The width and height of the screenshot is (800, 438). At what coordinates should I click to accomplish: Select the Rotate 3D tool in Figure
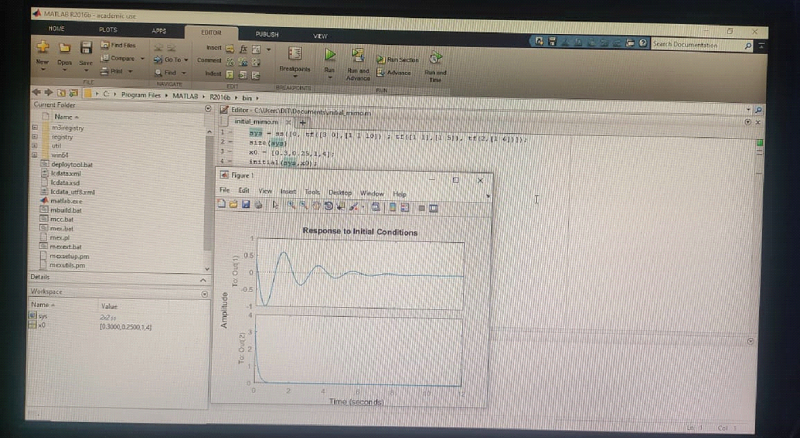coord(329,206)
